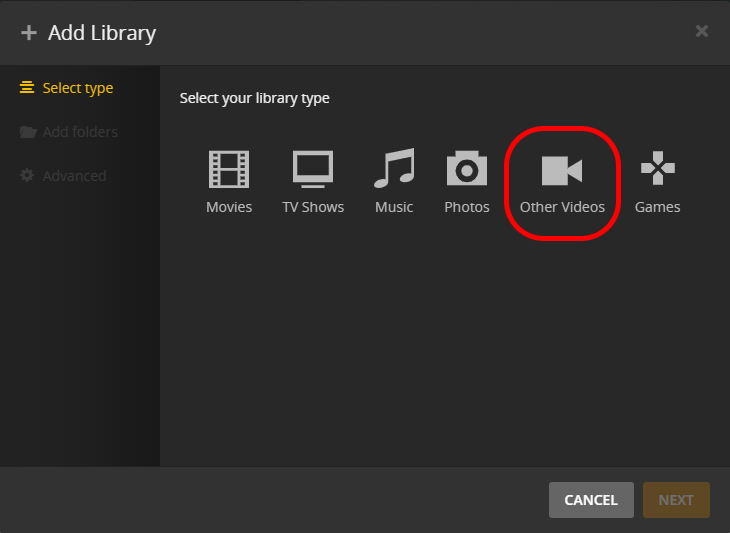Select the TV Shows monitor icon
Viewport: 730px width, 533px height.
313,169
